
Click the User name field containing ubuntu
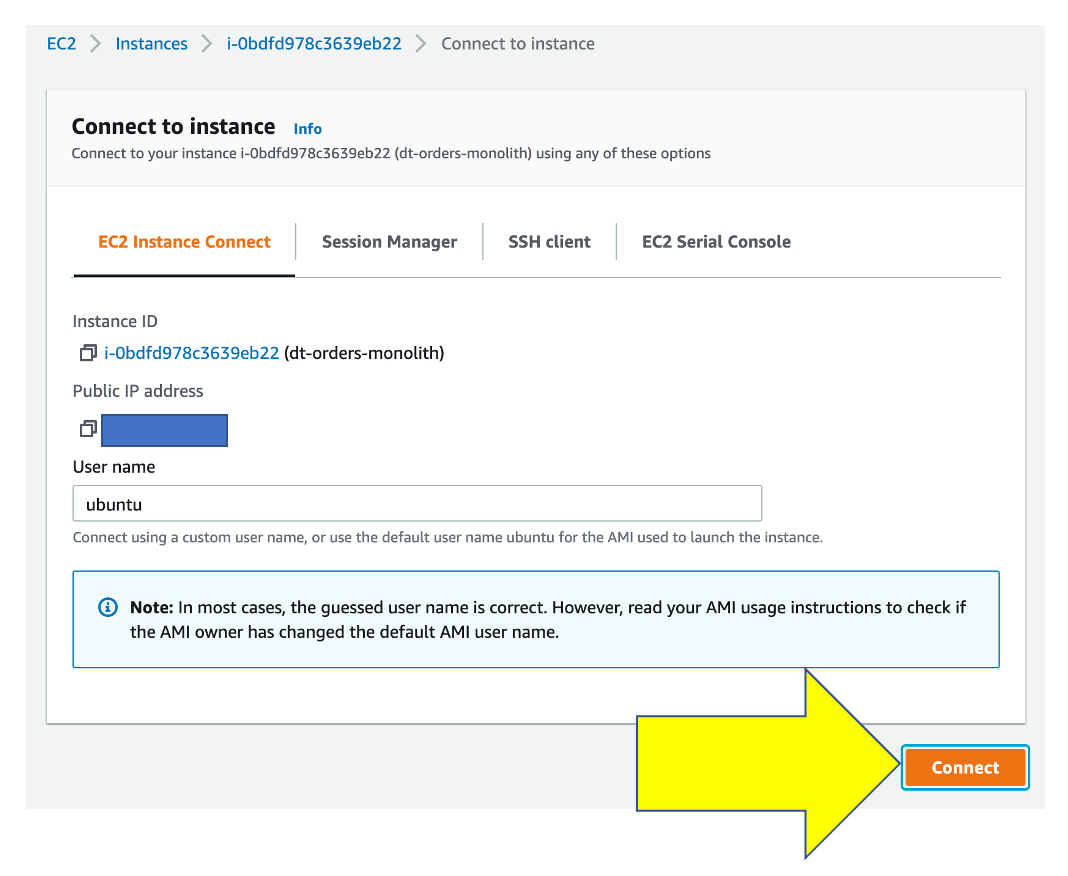[417, 504]
